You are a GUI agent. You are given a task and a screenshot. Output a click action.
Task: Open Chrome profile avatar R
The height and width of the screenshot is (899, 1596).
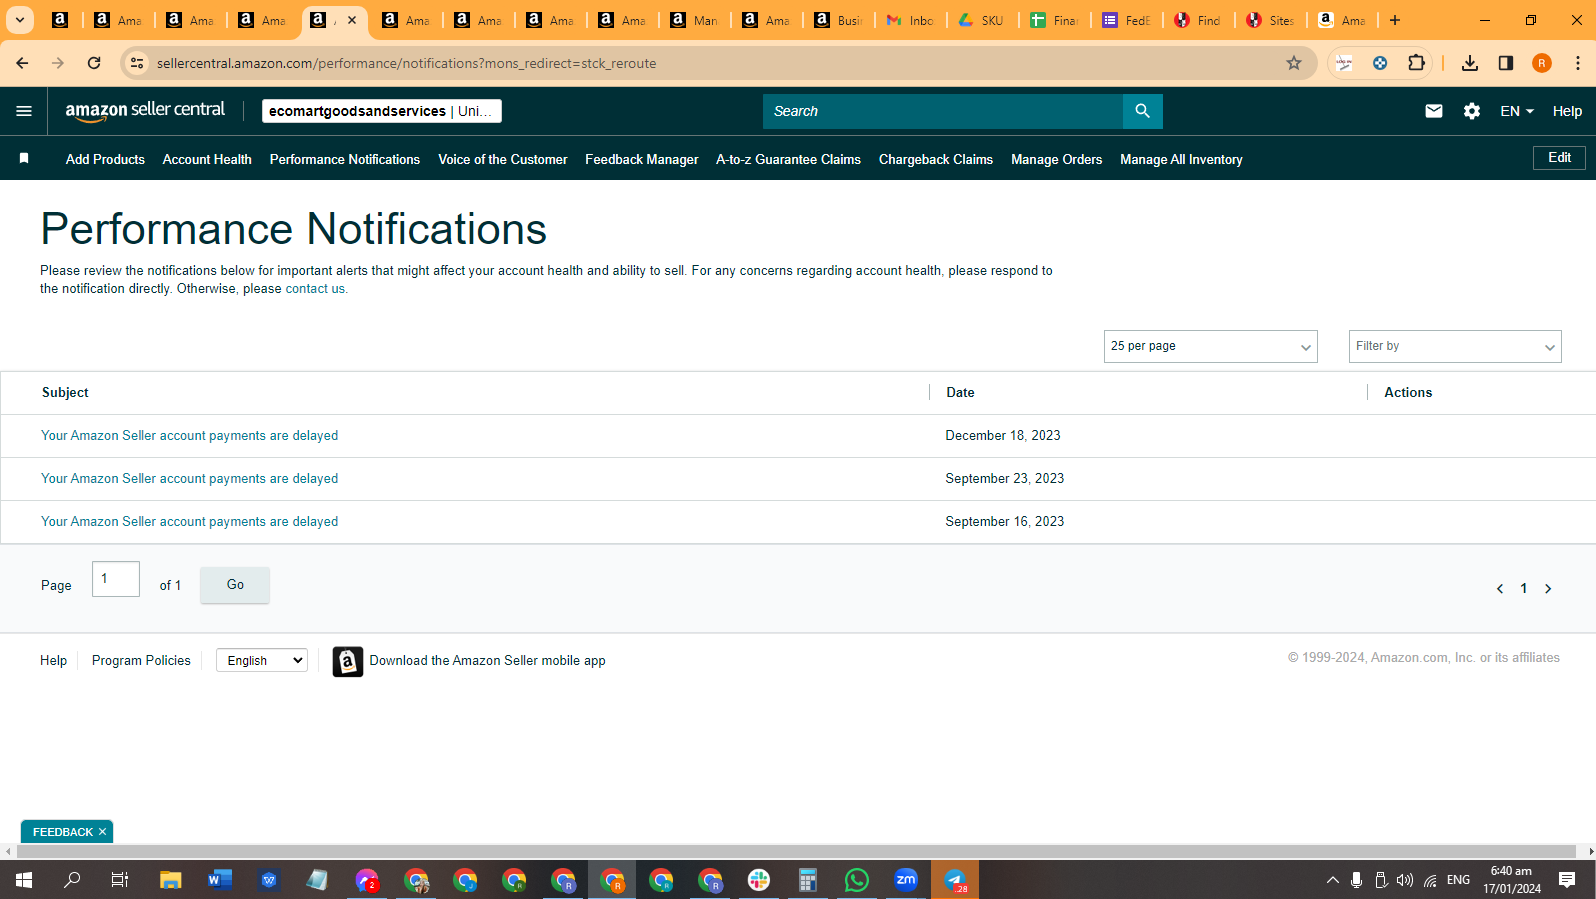coord(1541,63)
